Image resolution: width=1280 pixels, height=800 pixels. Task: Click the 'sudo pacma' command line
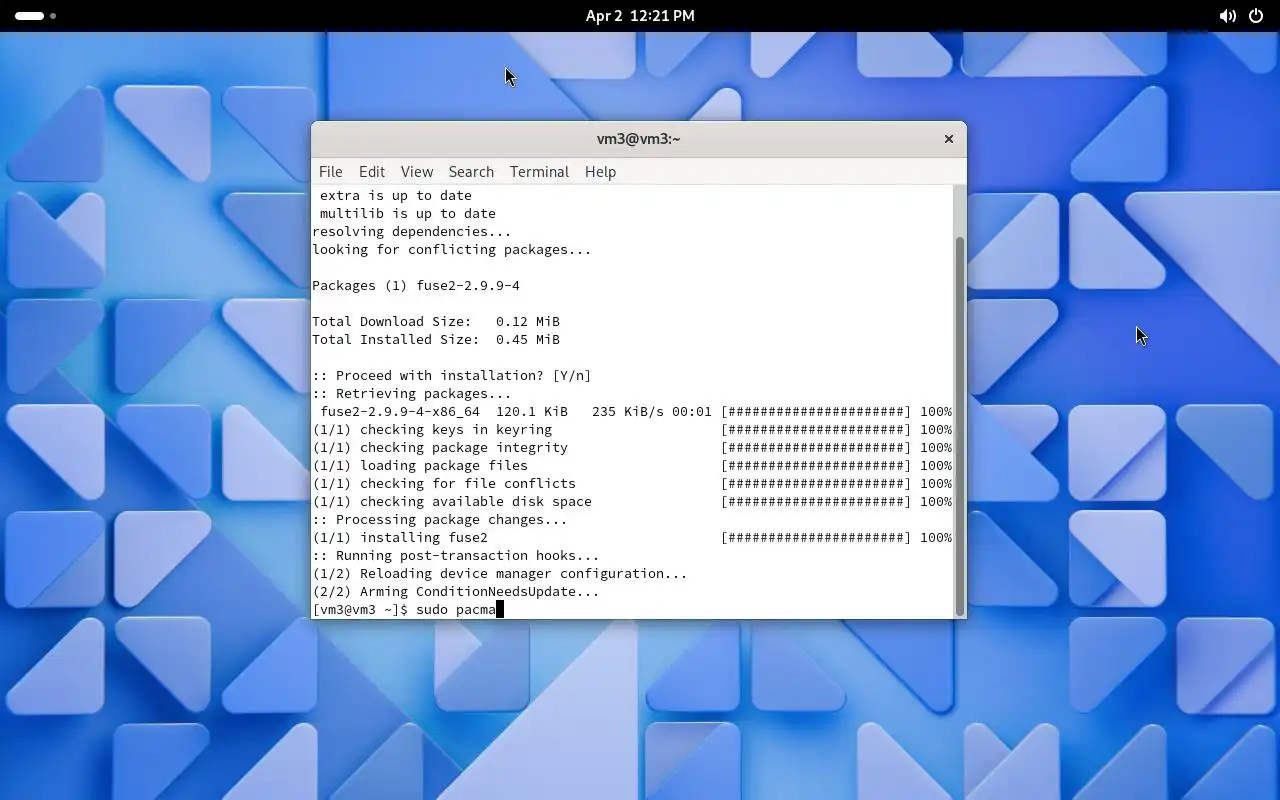tap(408, 609)
